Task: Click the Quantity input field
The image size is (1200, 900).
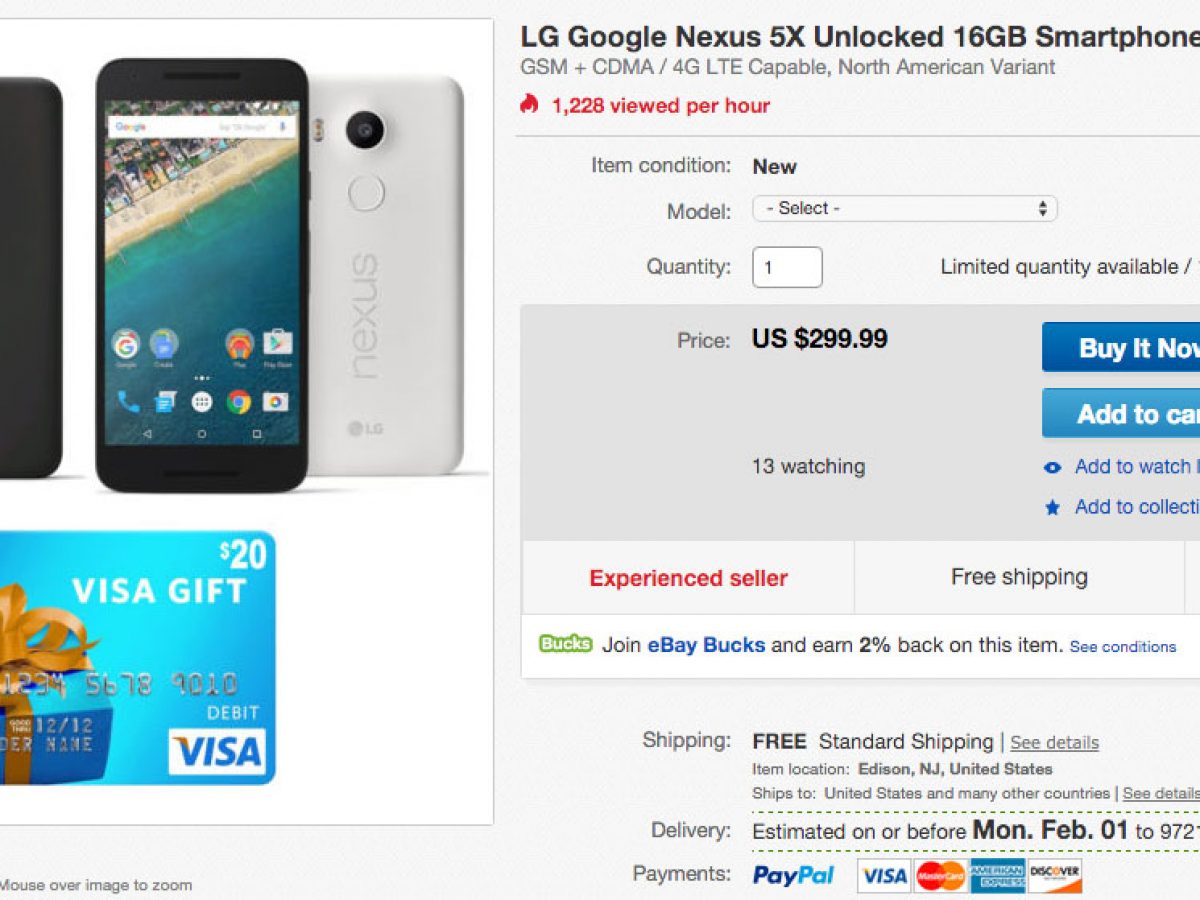Action: (787, 268)
